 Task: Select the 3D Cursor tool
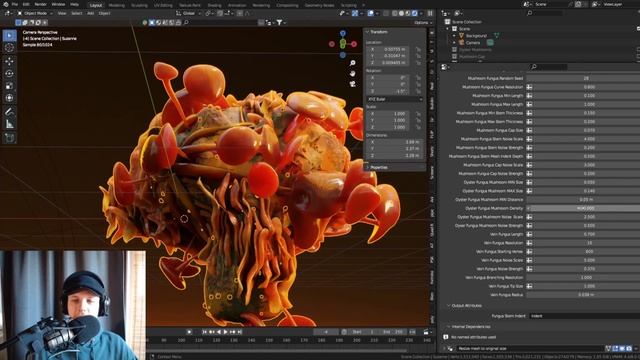coord(9,48)
